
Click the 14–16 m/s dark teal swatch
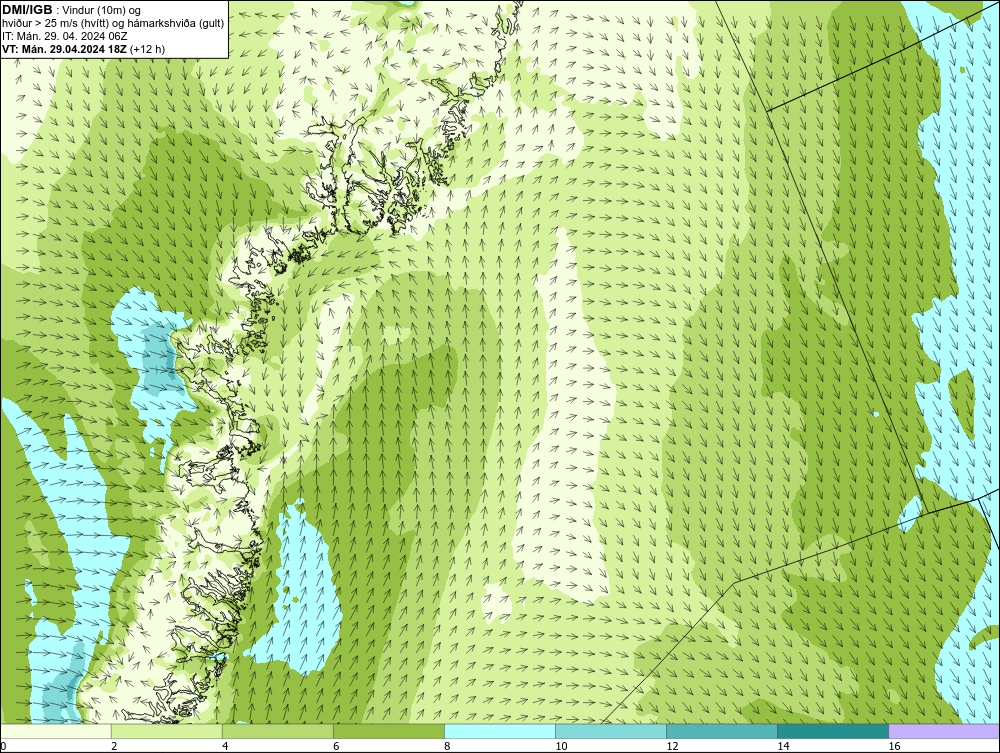[832, 731]
